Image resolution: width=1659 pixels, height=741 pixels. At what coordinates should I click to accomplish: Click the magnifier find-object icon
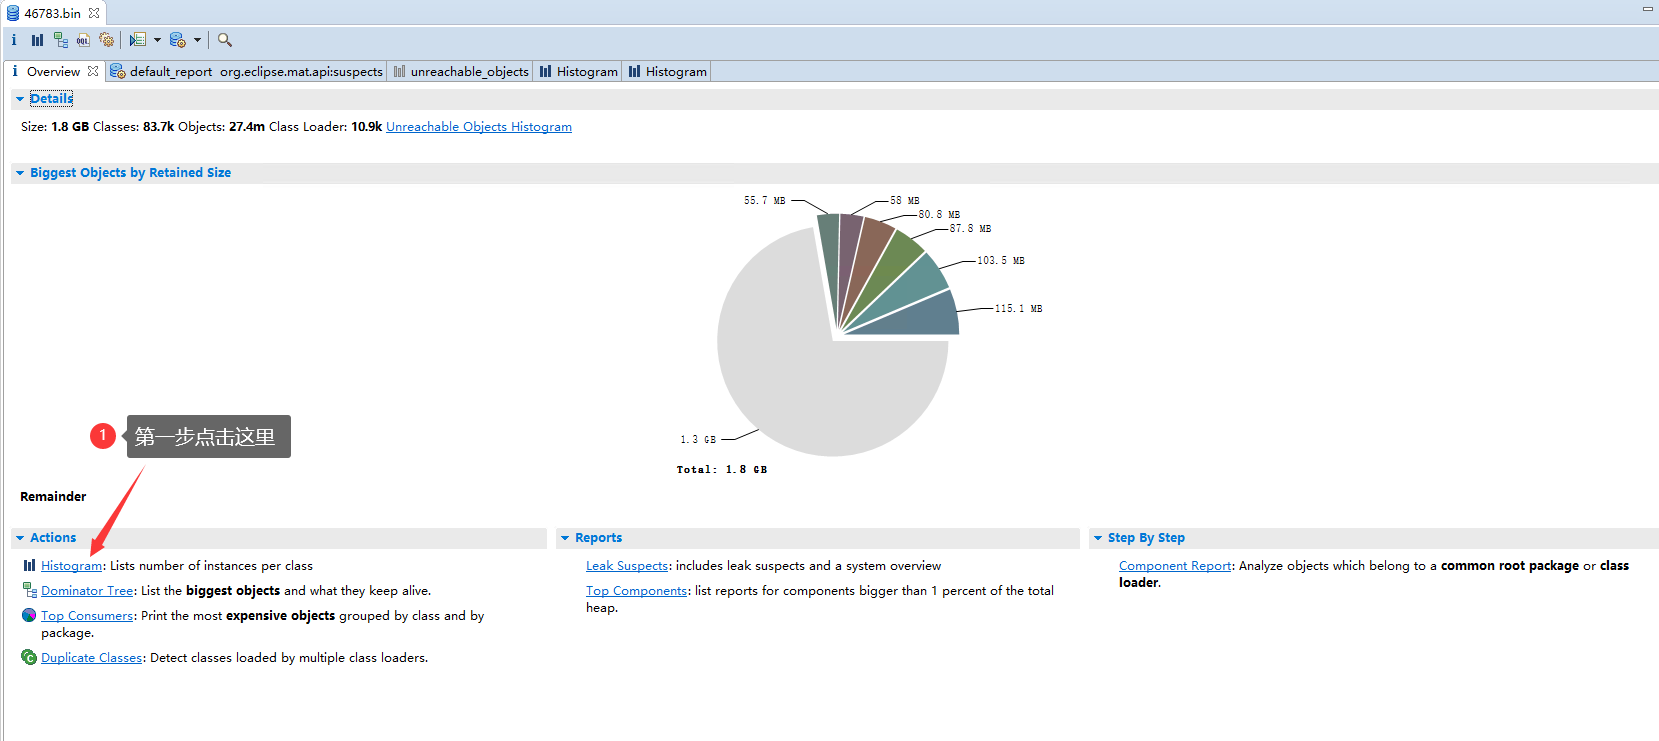[x=225, y=40]
